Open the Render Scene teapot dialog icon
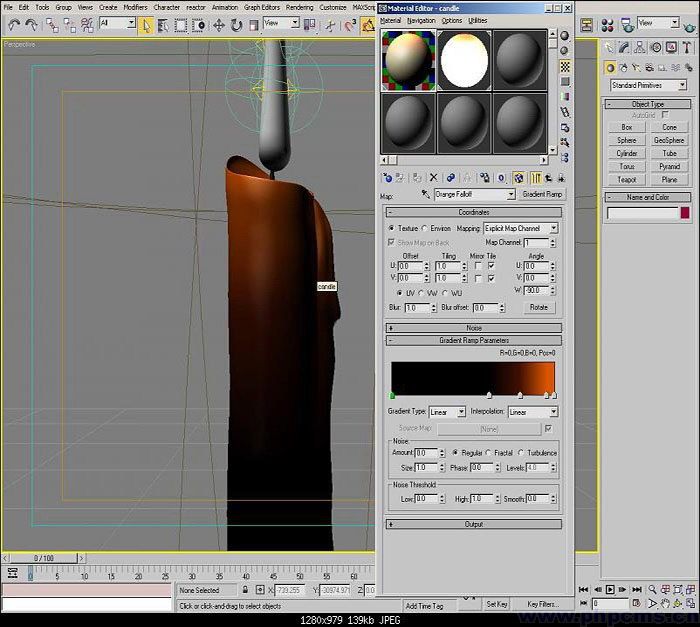The image size is (700, 627). [x=628, y=25]
